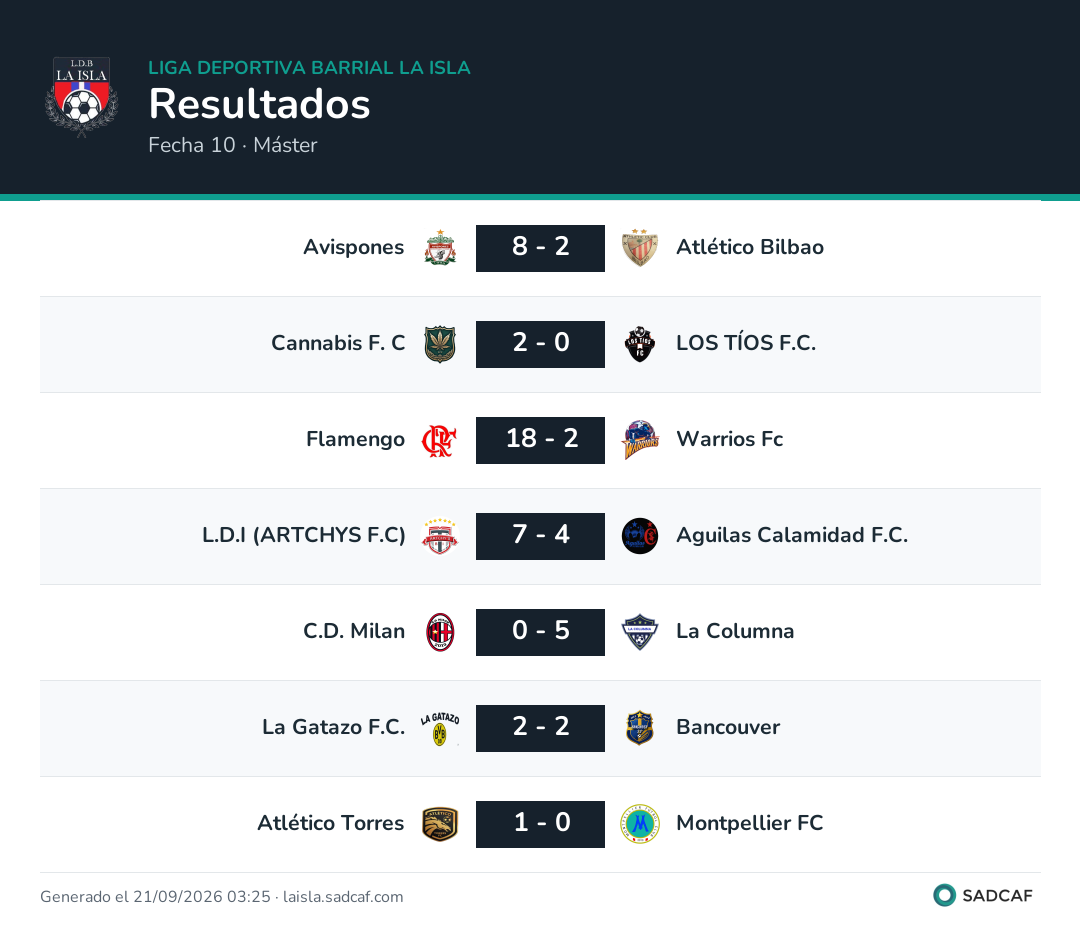The height and width of the screenshot is (948, 1080).
Task: Click the Bancouver team crest
Action: (x=640, y=728)
